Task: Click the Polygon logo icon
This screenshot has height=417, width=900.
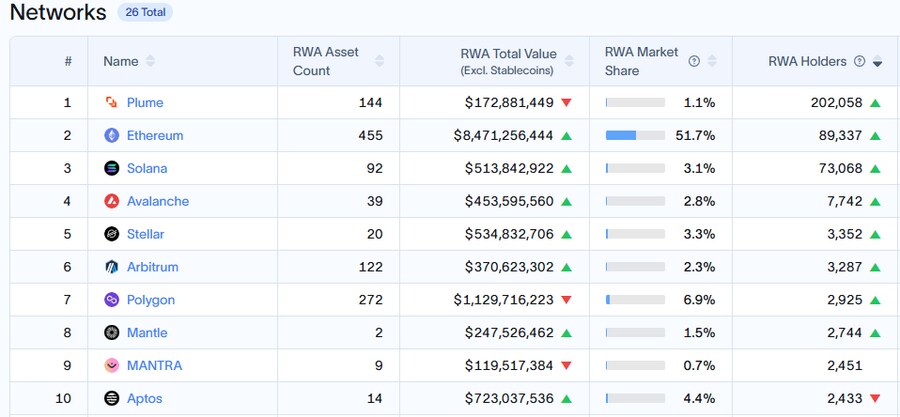Action: pos(111,300)
